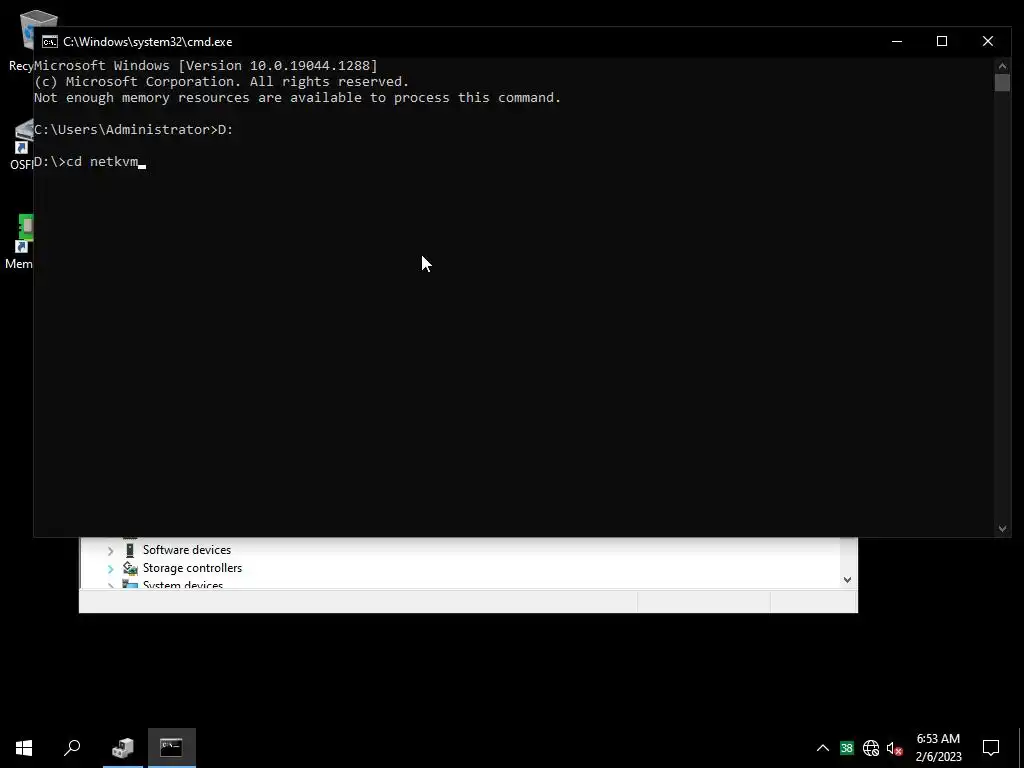1024x768 pixels.
Task: Click cmd window scroll up arrow
Action: pyautogui.click(x=1002, y=66)
